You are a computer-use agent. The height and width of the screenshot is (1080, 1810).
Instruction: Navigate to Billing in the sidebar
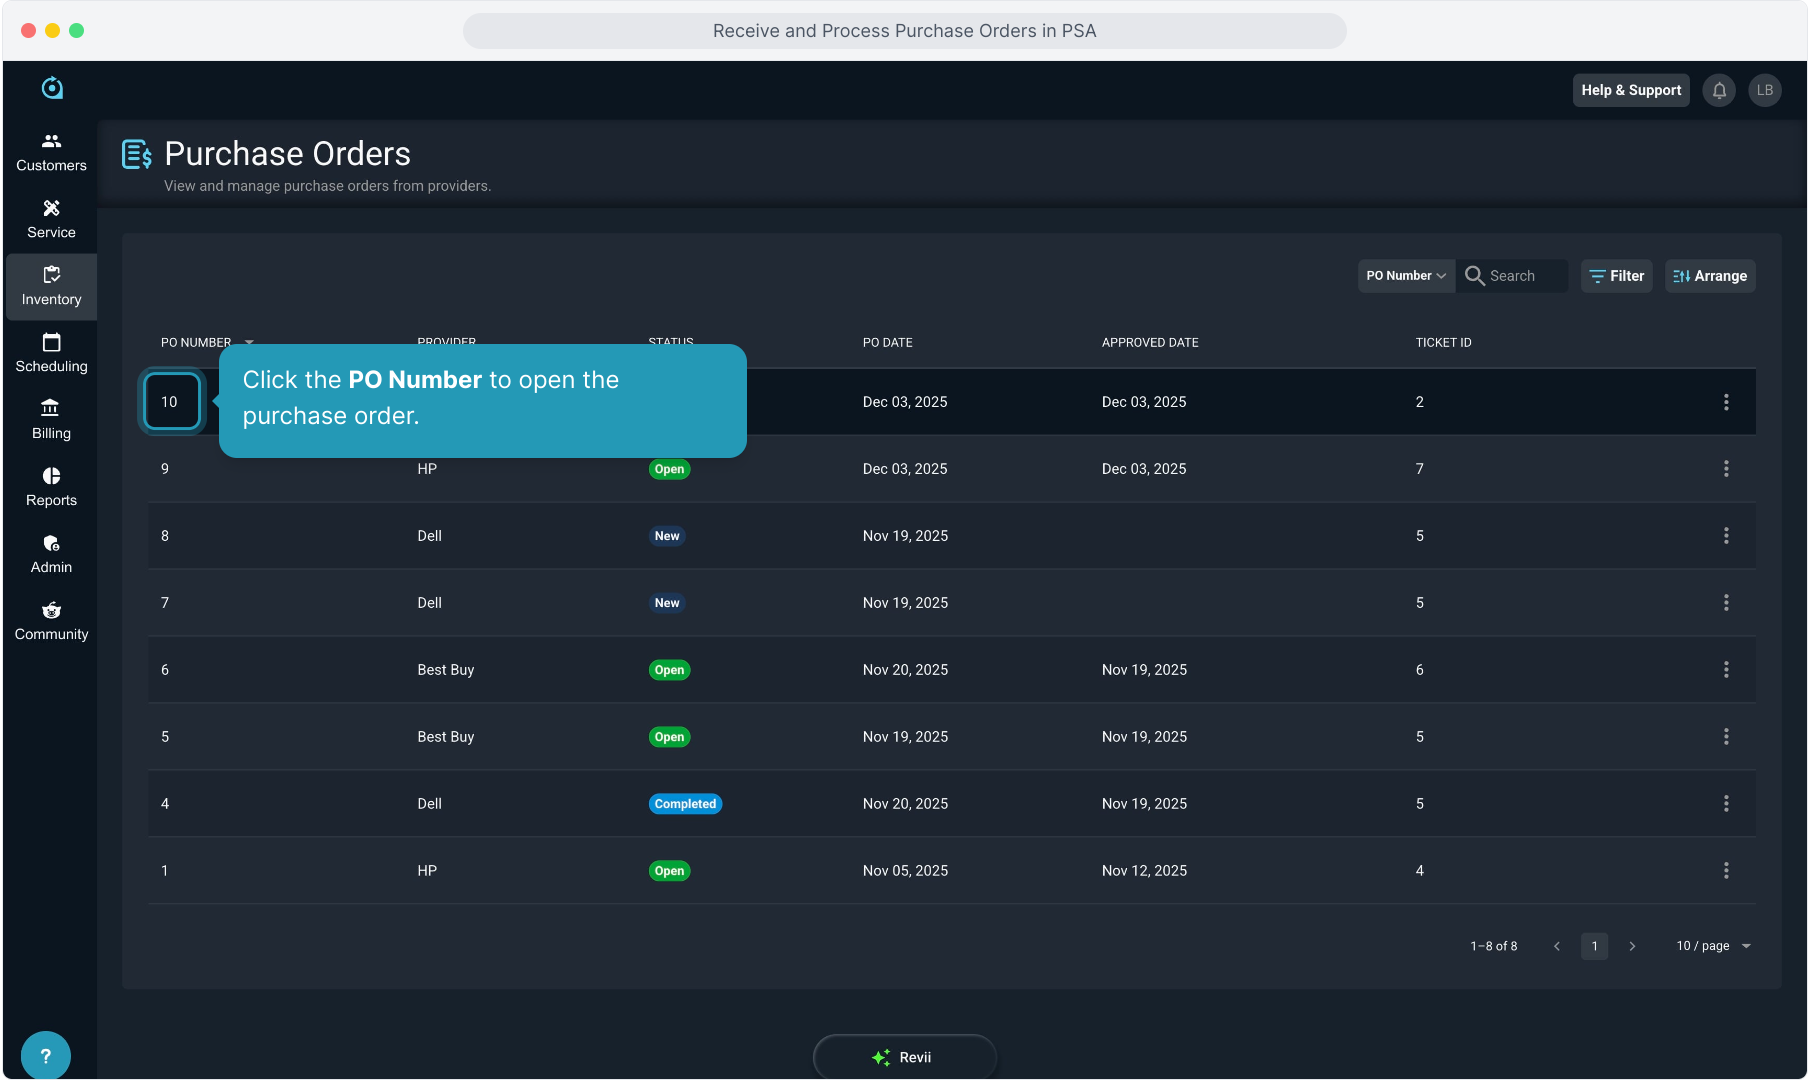tap(51, 420)
